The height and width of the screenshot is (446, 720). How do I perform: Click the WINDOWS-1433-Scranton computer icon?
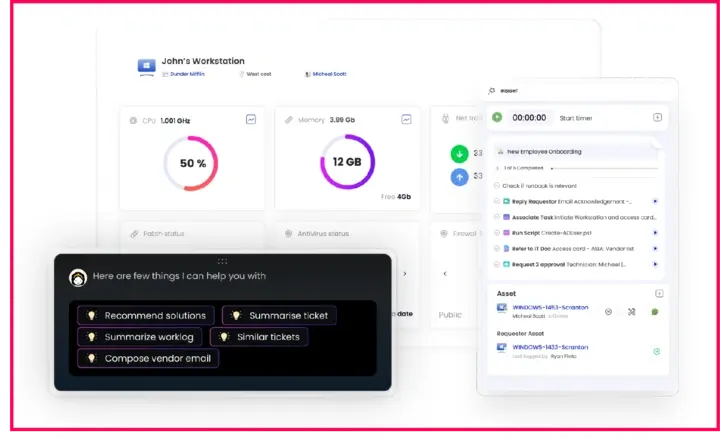point(502,348)
